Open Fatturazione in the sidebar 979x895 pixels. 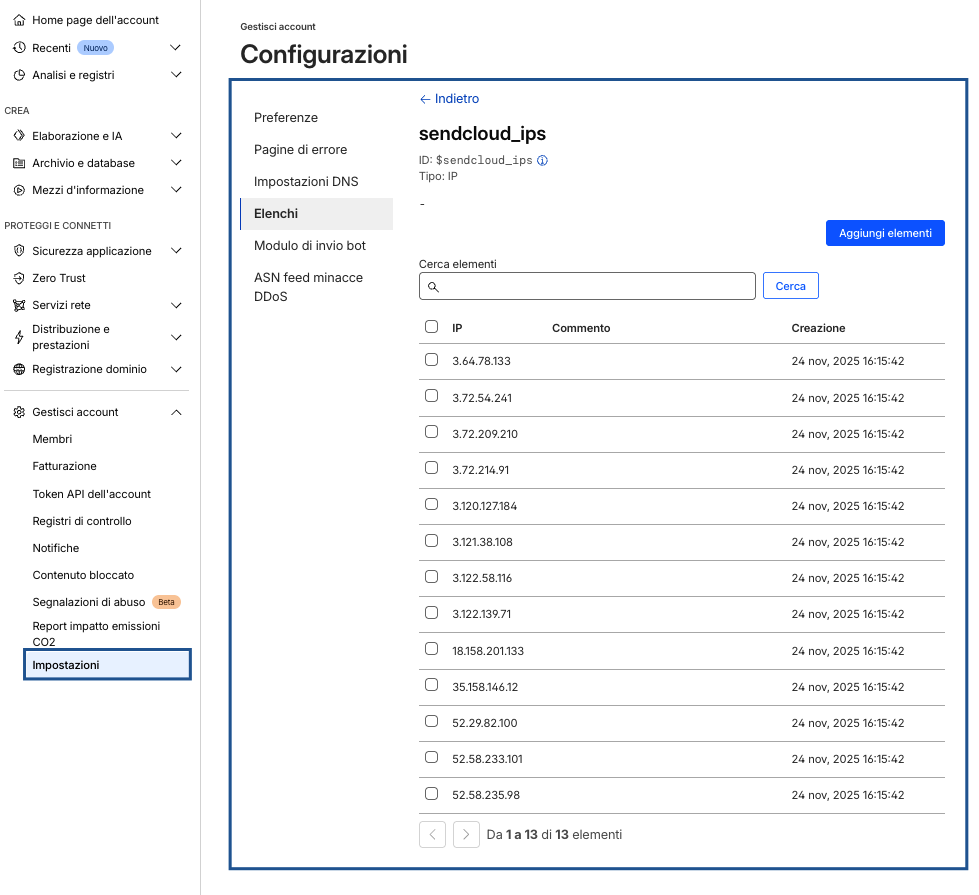click(x=64, y=466)
